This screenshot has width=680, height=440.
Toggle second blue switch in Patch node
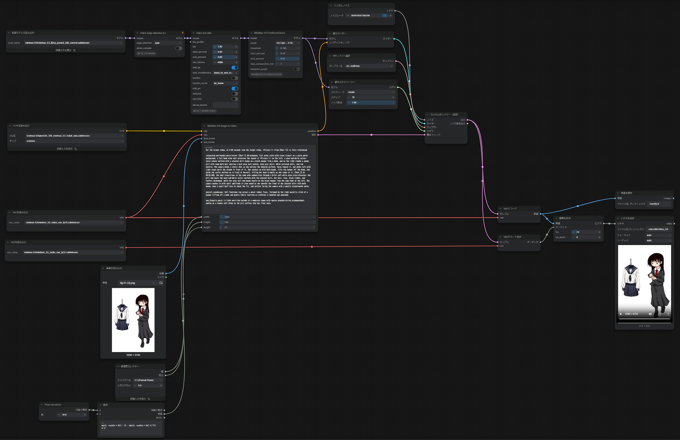(235, 88)
